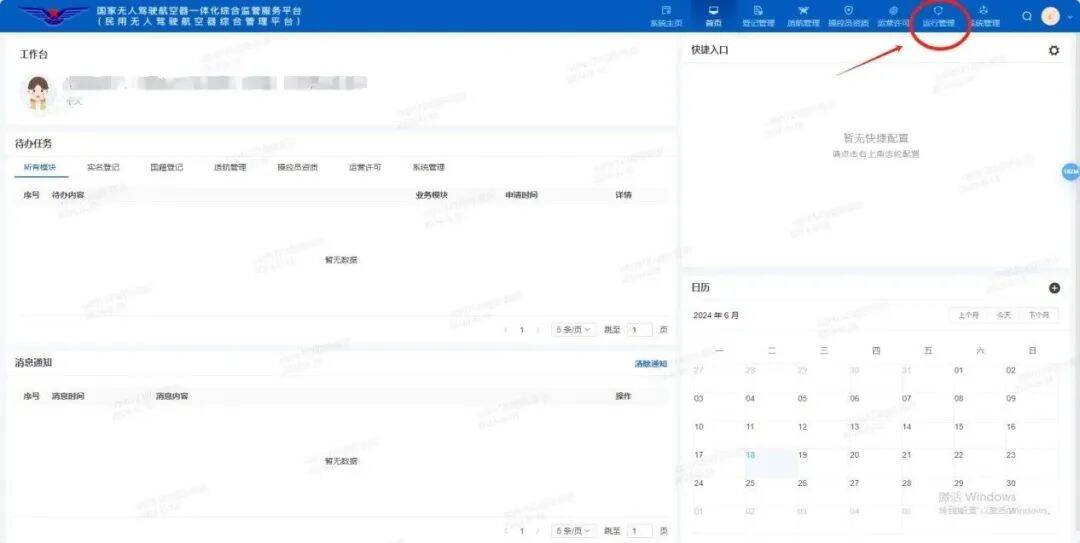Screen dimensions: 1080x543
Task: Click the 申请时间 column header
Action: pyautogui.click(x=521, y=195)
